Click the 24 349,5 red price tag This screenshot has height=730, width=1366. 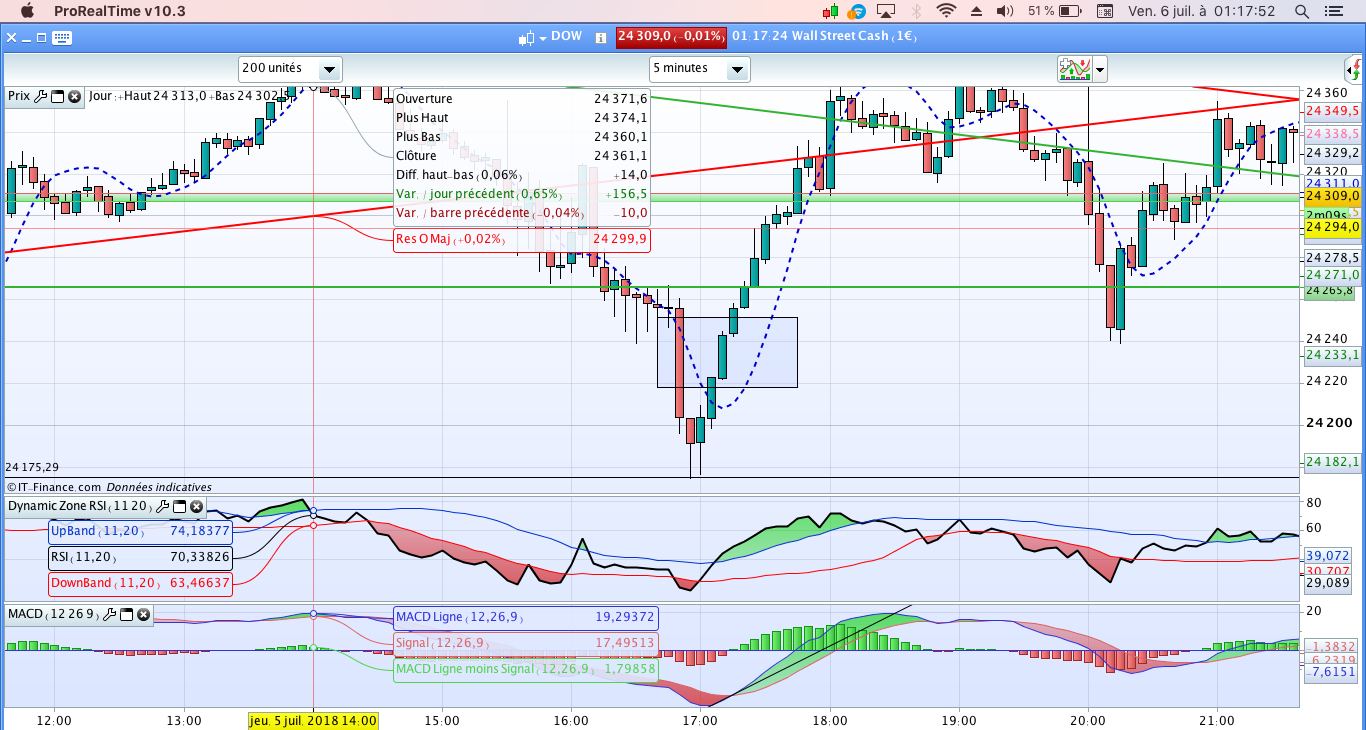pyautogui.click(x=1332, y=110)
